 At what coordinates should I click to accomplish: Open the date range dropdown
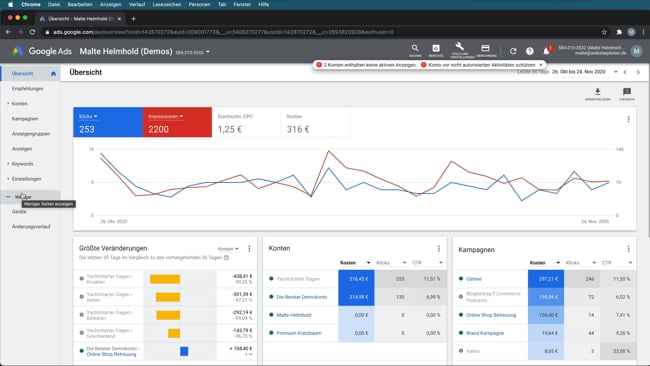click(616, 72)
